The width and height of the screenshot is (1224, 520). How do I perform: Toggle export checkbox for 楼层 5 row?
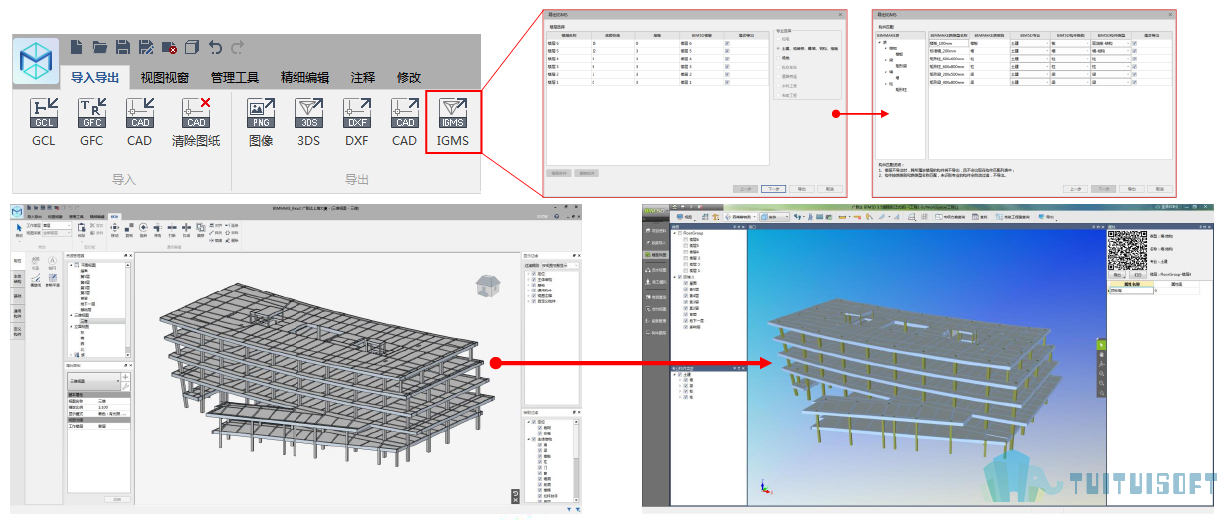click(727, 51)
